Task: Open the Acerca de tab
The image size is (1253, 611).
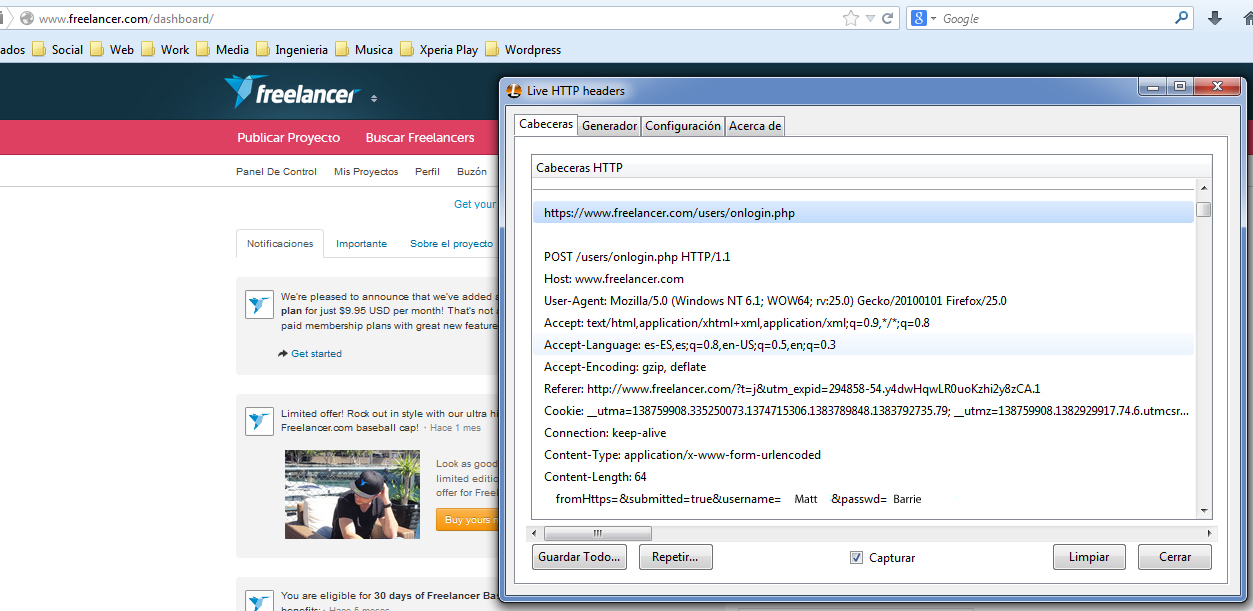Action: pos(755,126)
